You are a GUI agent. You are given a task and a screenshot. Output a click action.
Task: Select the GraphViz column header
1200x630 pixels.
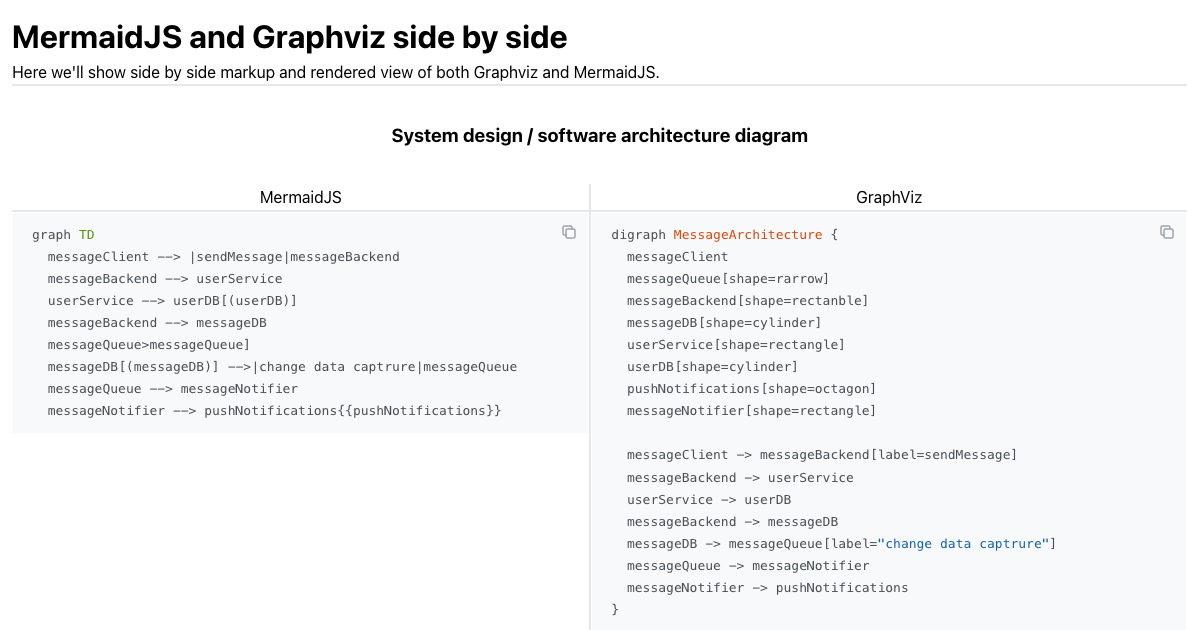click(888, 197)
